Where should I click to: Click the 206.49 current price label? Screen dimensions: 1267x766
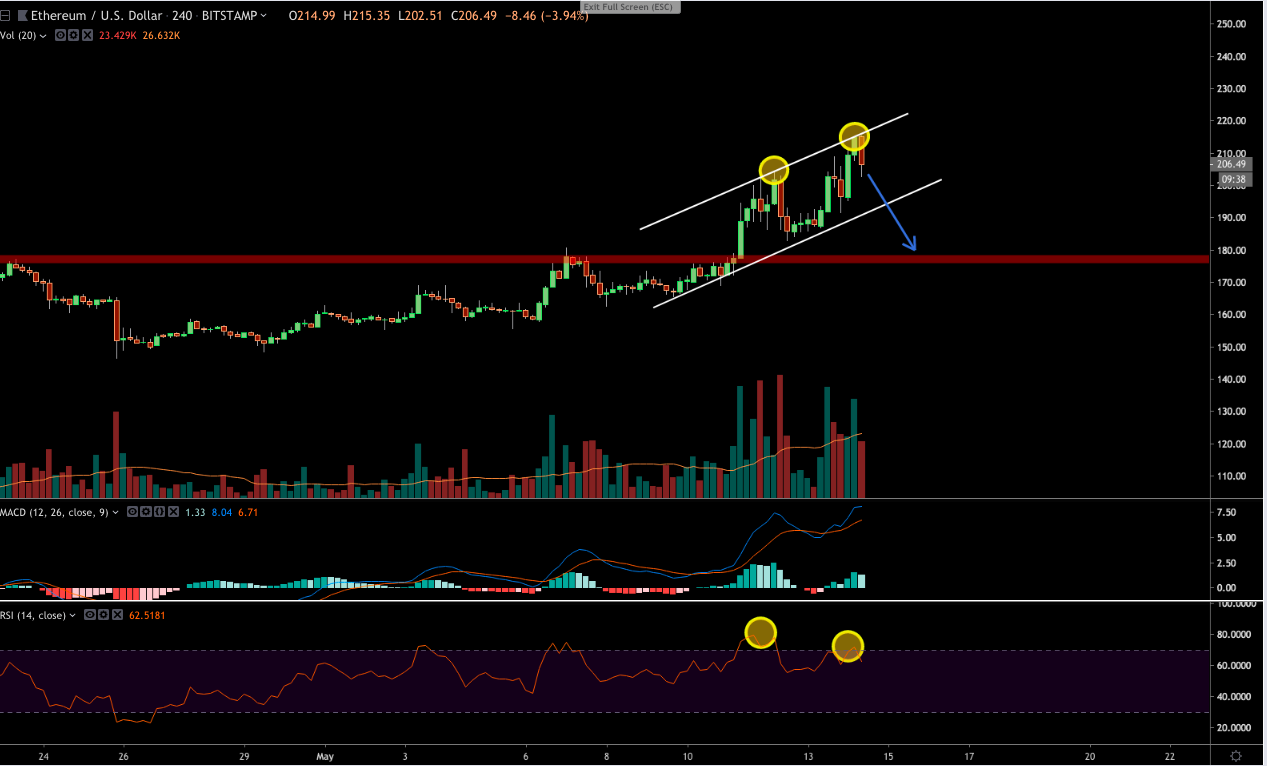(x=1228, y=164)
